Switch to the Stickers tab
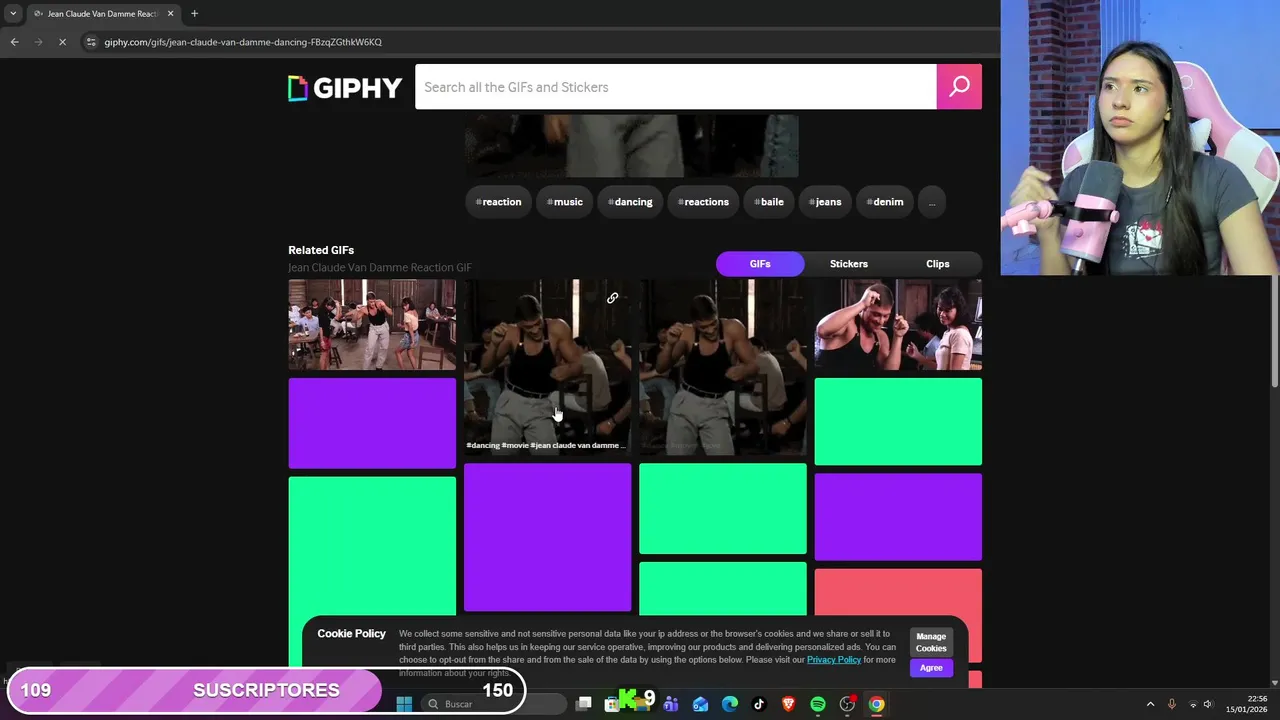The image size is (1280, 720). [849, 264]
